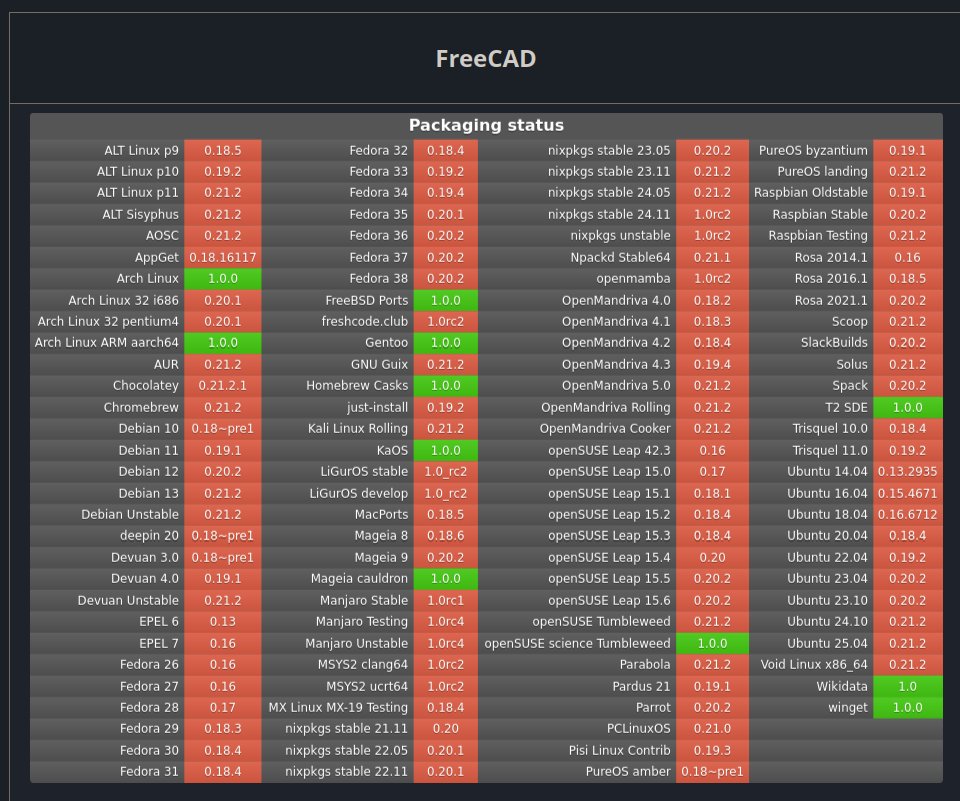Click Mageia cauldron's green 1.0.0 cell
Image resolution: width=960 pixels, height=801 pixels.
tap(446, 579)
